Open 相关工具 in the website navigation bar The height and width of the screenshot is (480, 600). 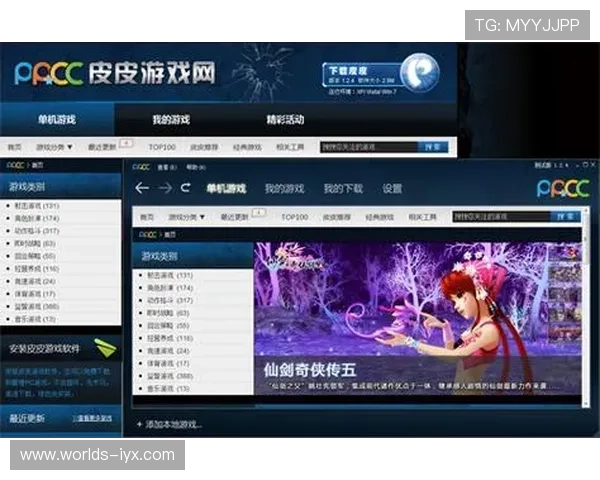[x=290, y=147]
